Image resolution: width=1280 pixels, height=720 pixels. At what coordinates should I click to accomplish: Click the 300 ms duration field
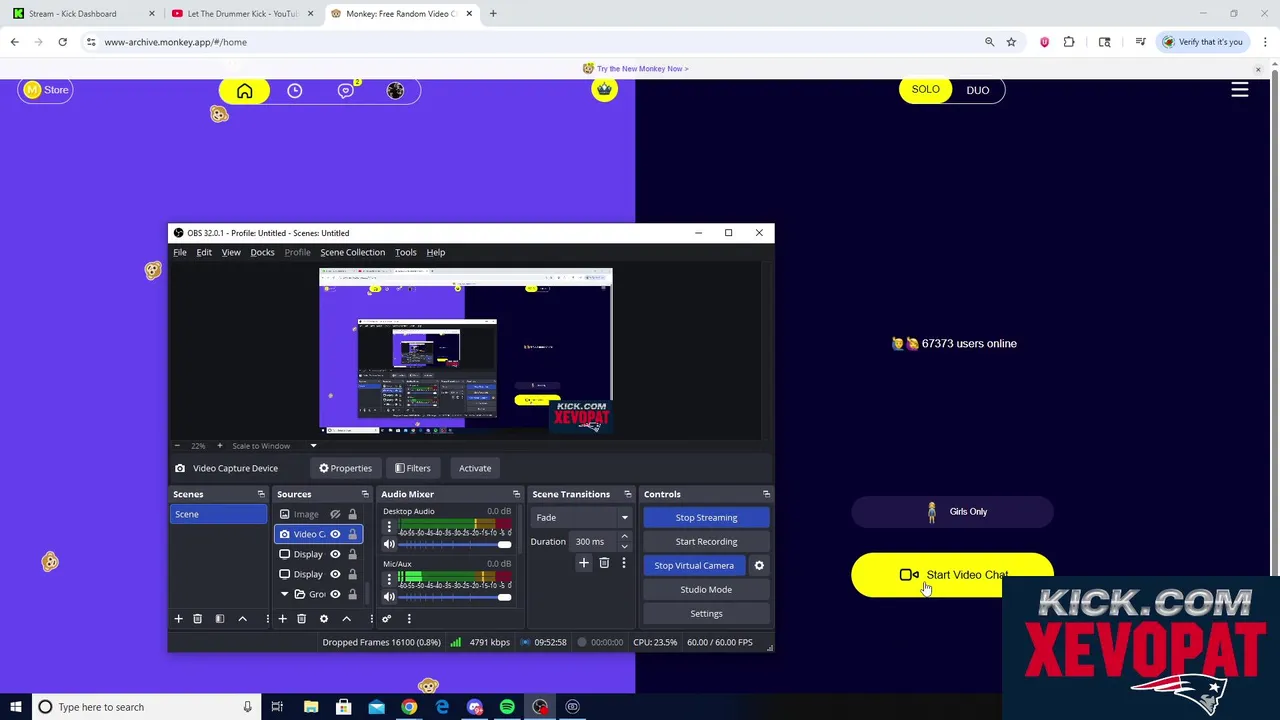[595, 542]
